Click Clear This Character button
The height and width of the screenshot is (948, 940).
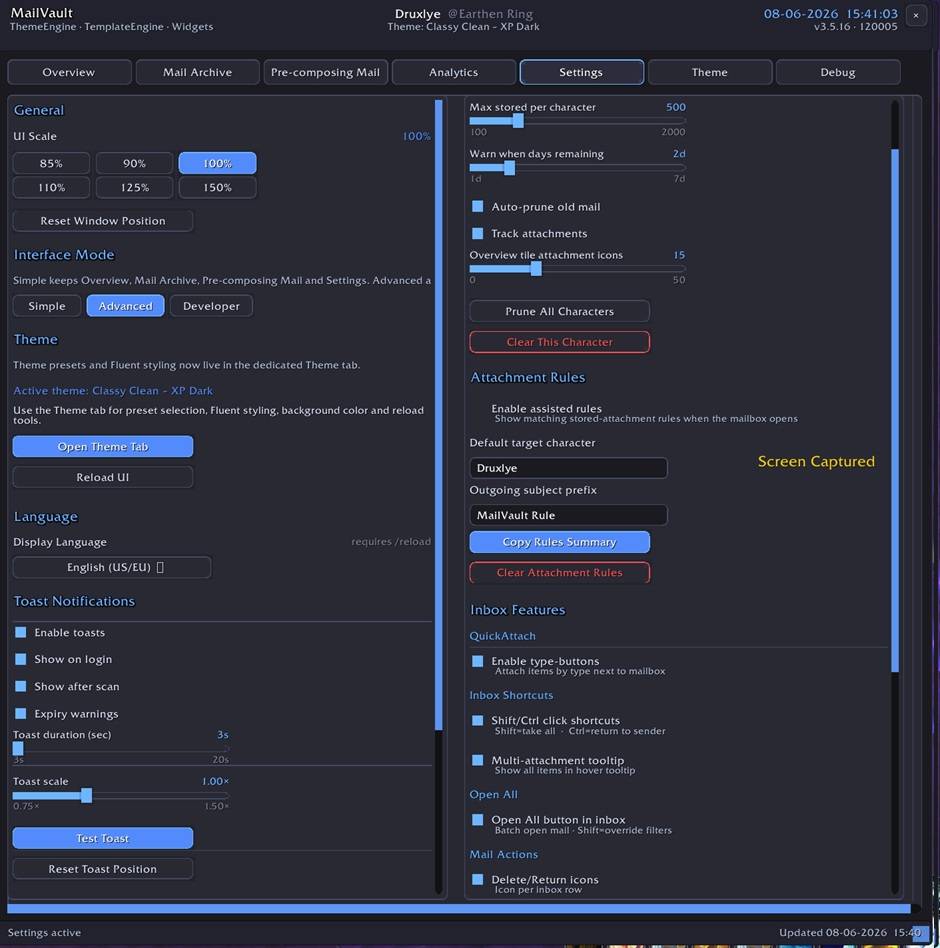[x=560, y=342]
